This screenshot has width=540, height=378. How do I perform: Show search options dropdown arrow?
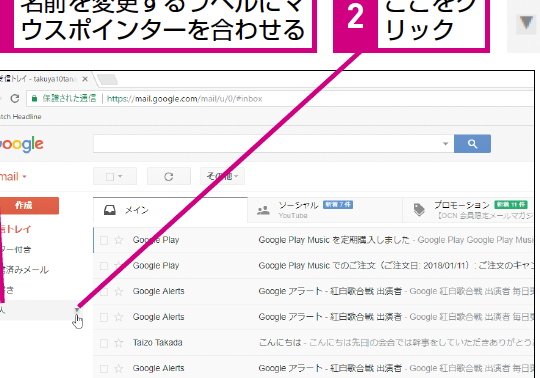tap(446, 144)
